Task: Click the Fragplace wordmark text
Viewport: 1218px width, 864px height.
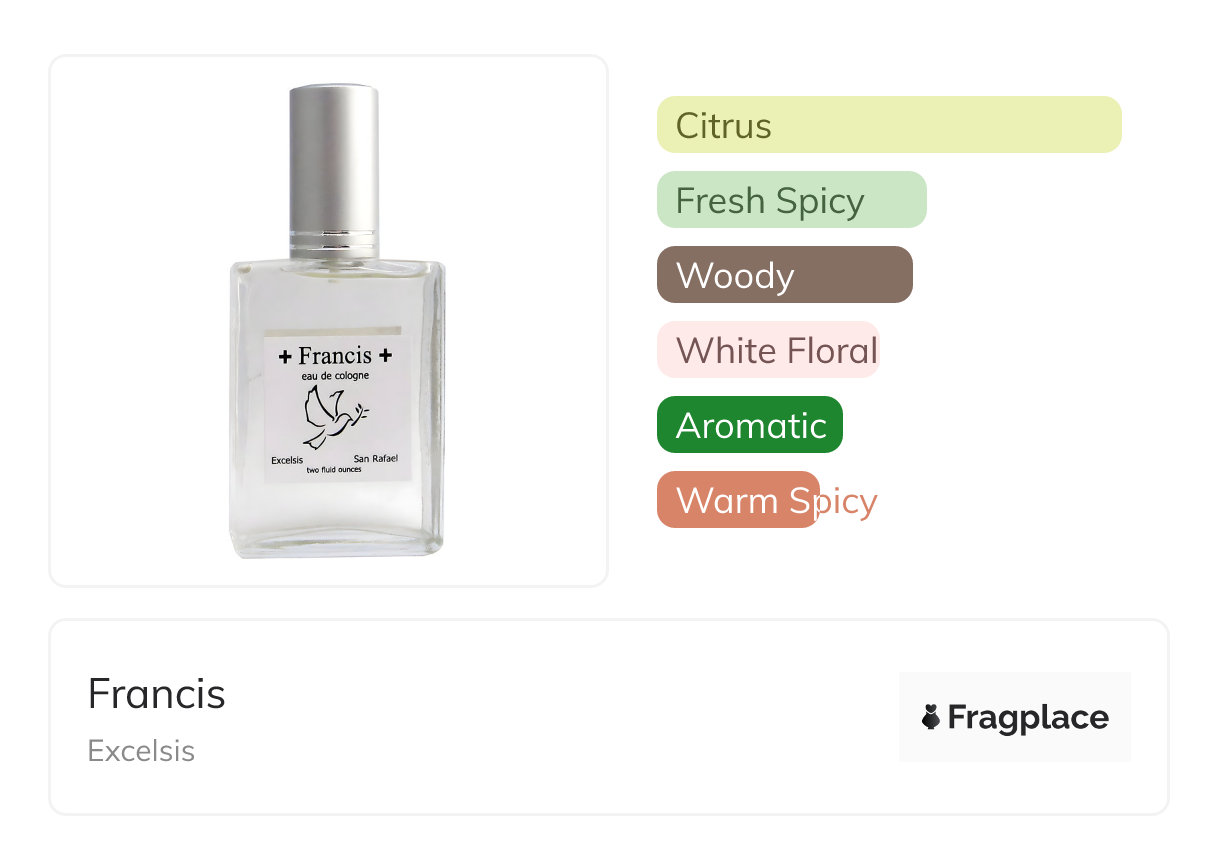Action: 1028,718
